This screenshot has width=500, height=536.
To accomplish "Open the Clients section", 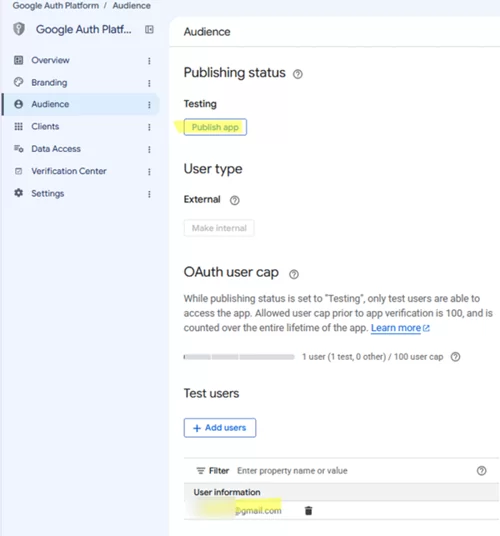I will (45, 126).
